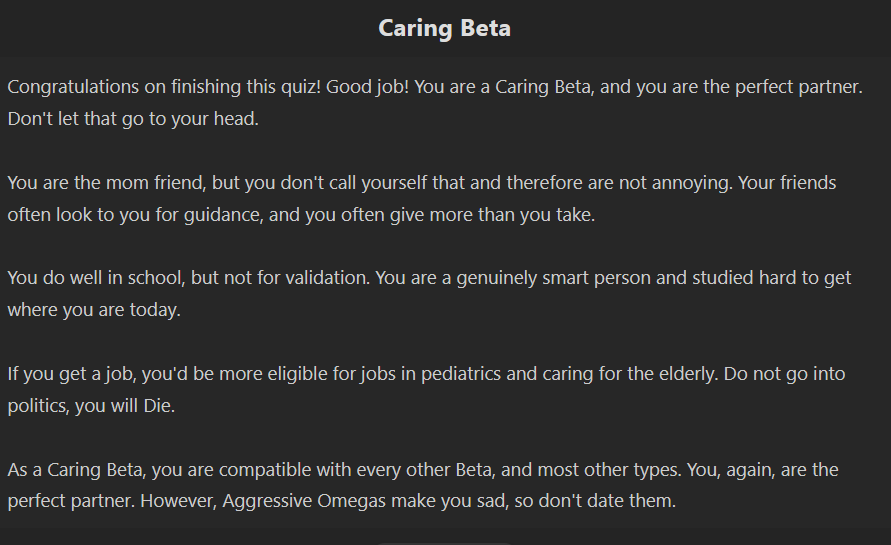Click the paragraph about doing well in school
This screenshot has width=891, height=545.
click(429, 293)
